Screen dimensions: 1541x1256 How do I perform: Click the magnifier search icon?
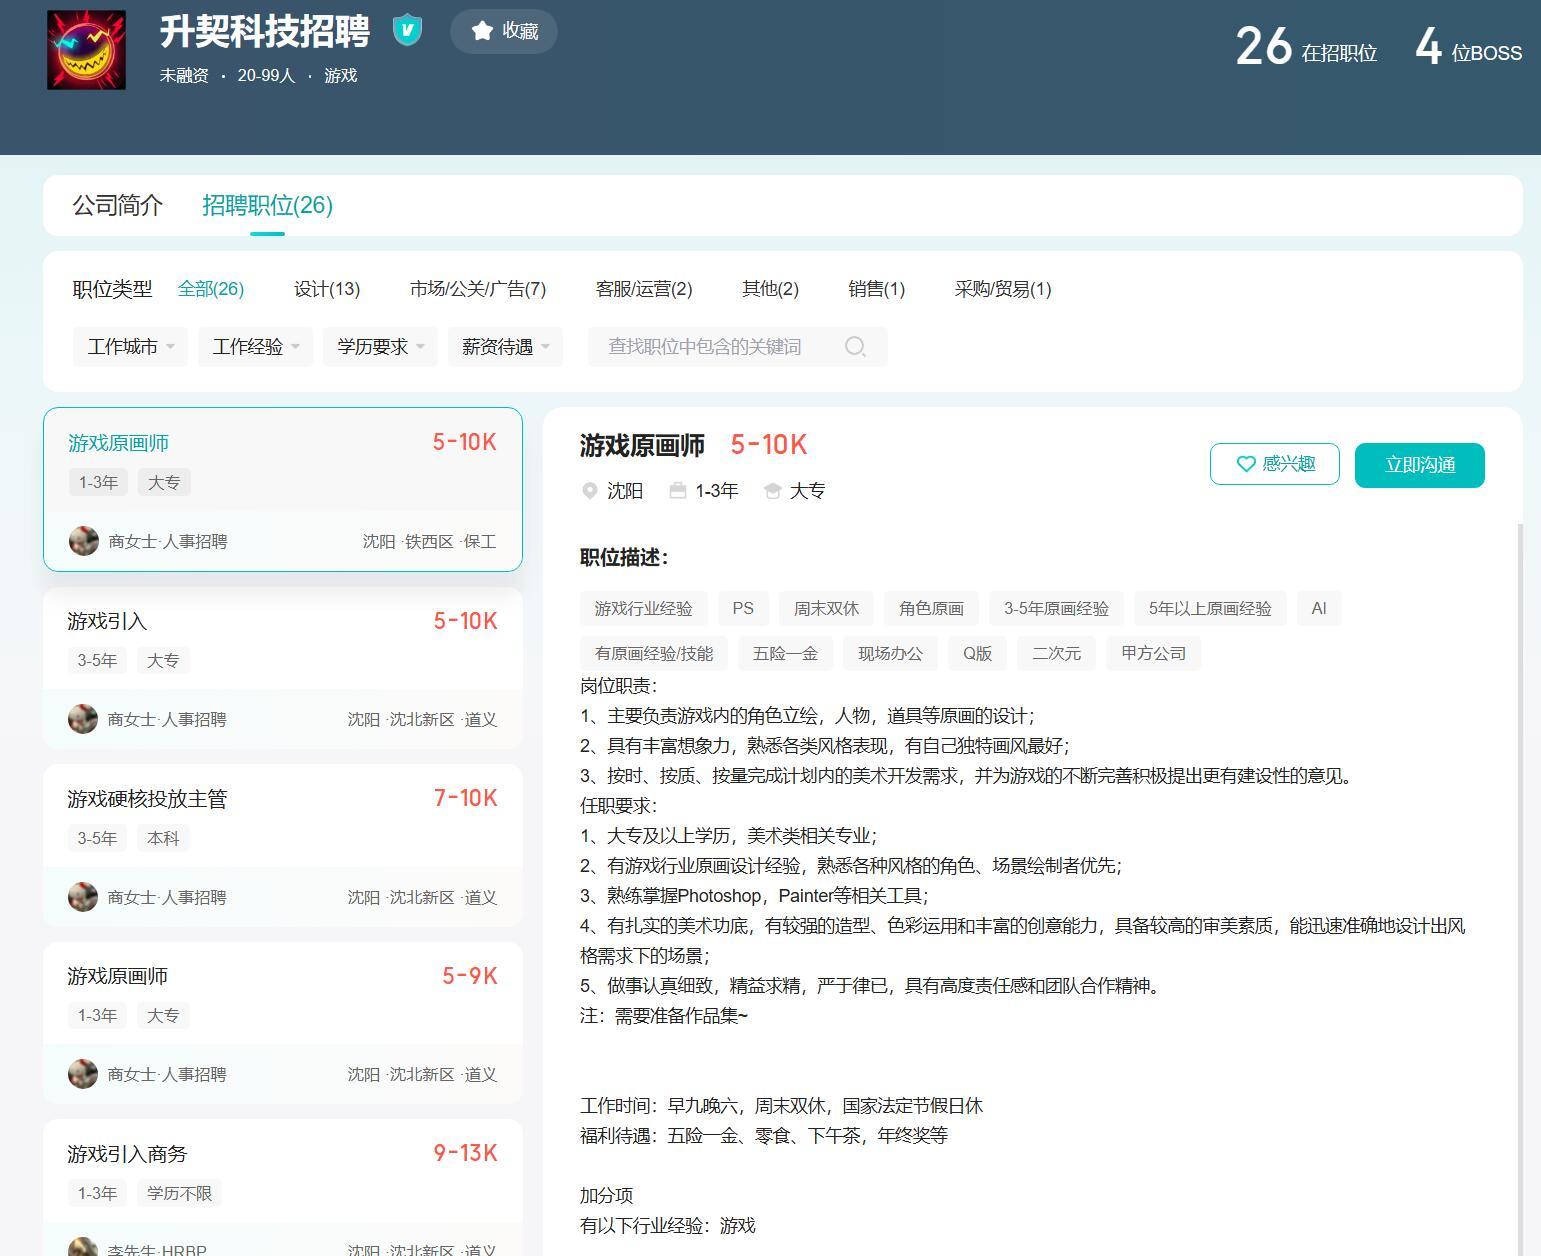pos(855,347)
